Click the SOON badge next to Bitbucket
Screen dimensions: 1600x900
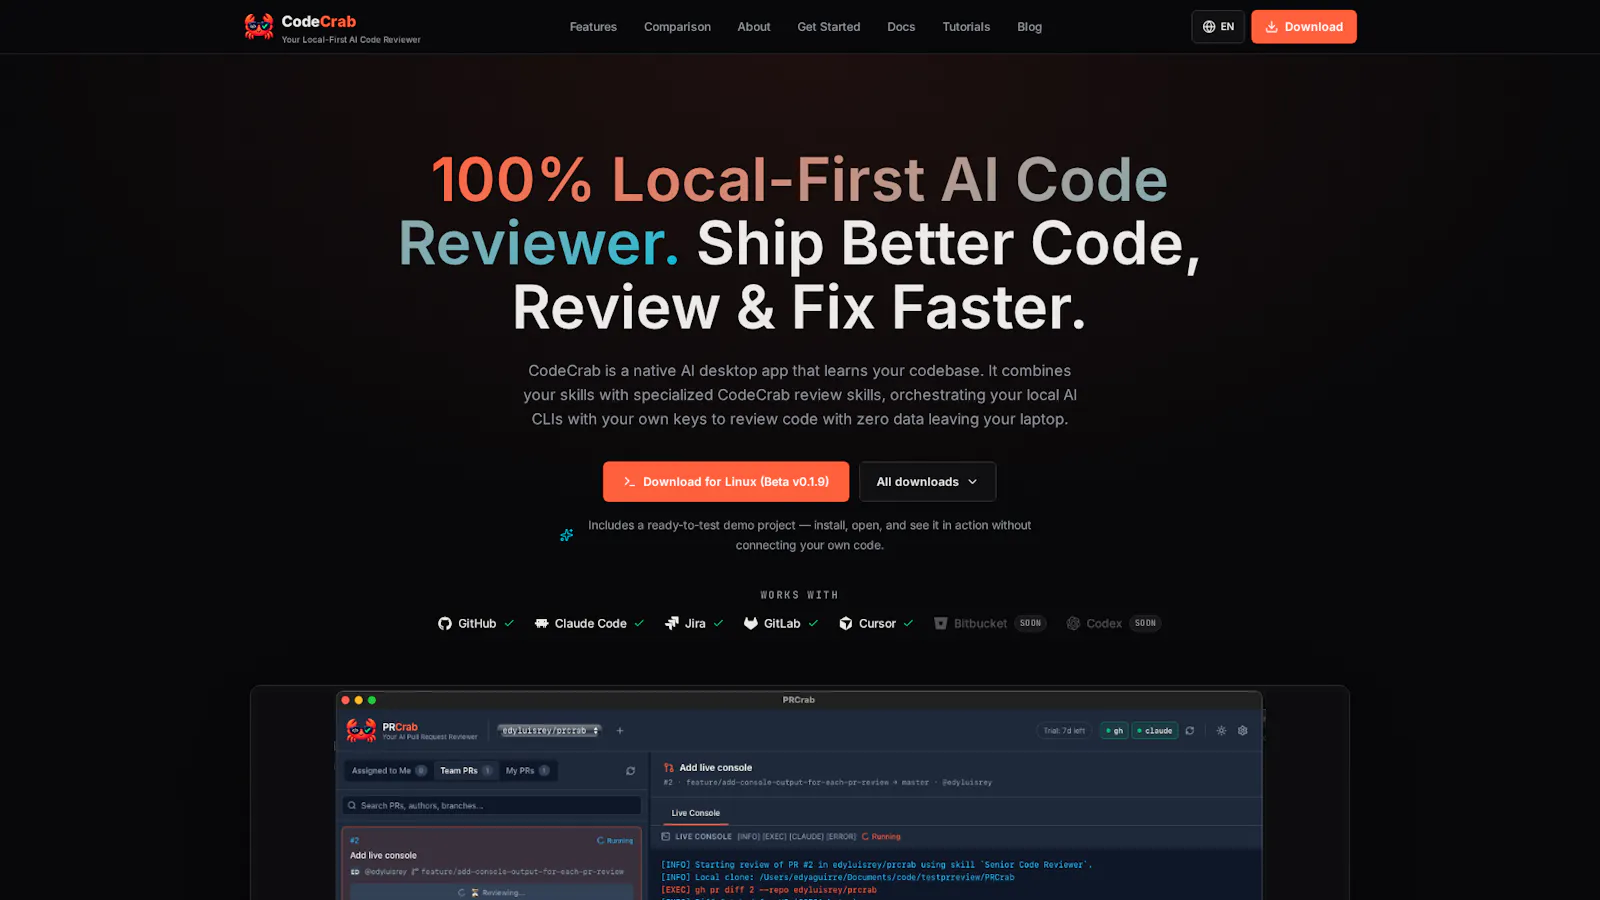tap(1030, 623)
